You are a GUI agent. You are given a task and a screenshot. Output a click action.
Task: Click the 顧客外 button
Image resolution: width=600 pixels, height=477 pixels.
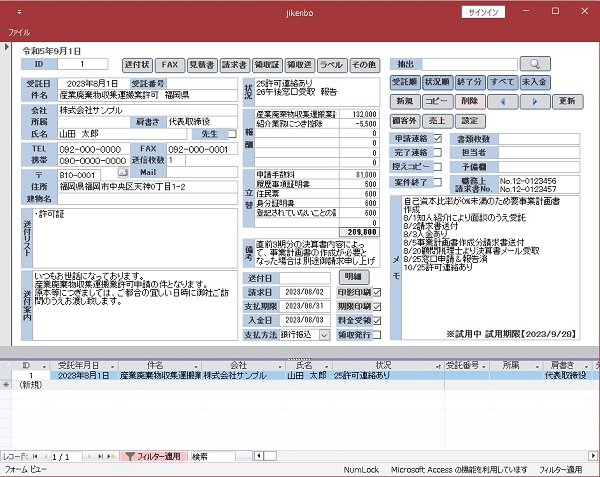pos(405,121)
